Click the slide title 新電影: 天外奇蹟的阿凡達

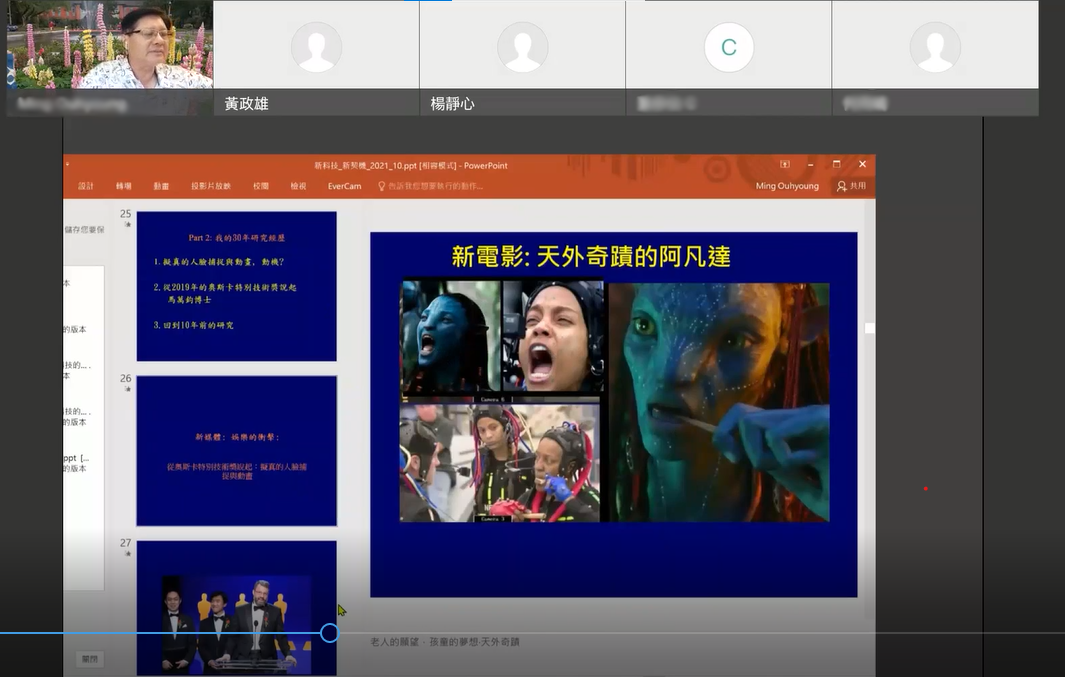pyautogui.click(x=591, y=257)
